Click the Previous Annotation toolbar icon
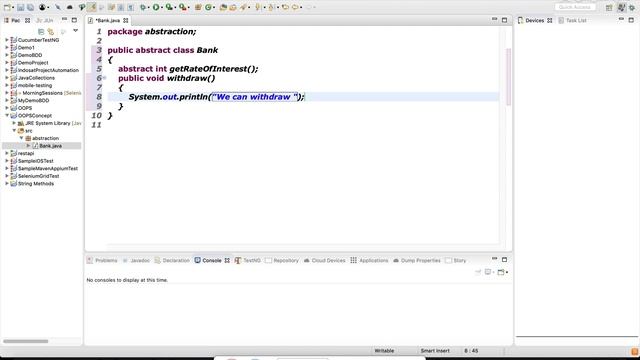The image size is (640, 360). click(x=270, y=7)
